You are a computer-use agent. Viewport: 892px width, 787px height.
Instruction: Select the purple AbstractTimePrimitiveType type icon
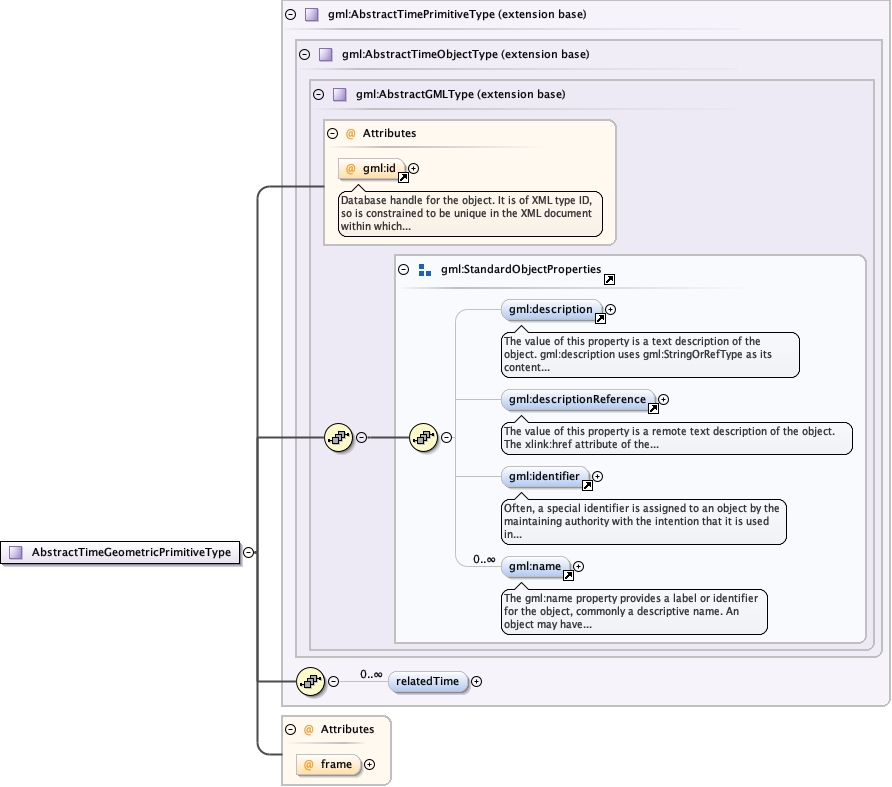(312, 15)
